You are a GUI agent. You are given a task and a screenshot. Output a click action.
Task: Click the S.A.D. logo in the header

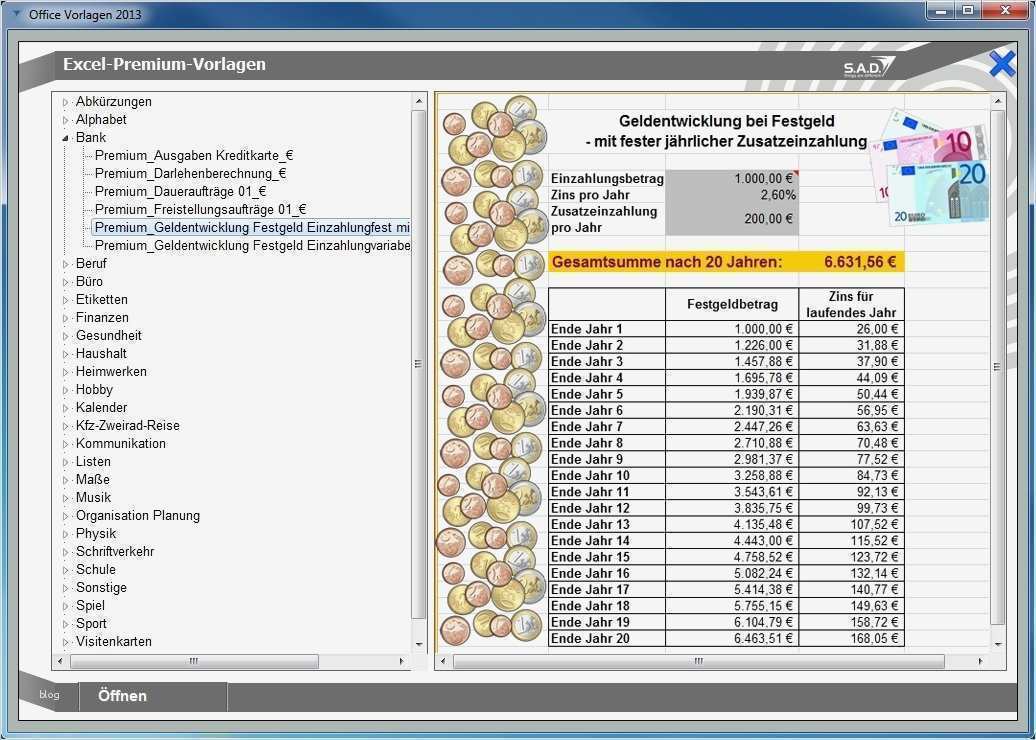pyautogui.click(x=869, y=67)
